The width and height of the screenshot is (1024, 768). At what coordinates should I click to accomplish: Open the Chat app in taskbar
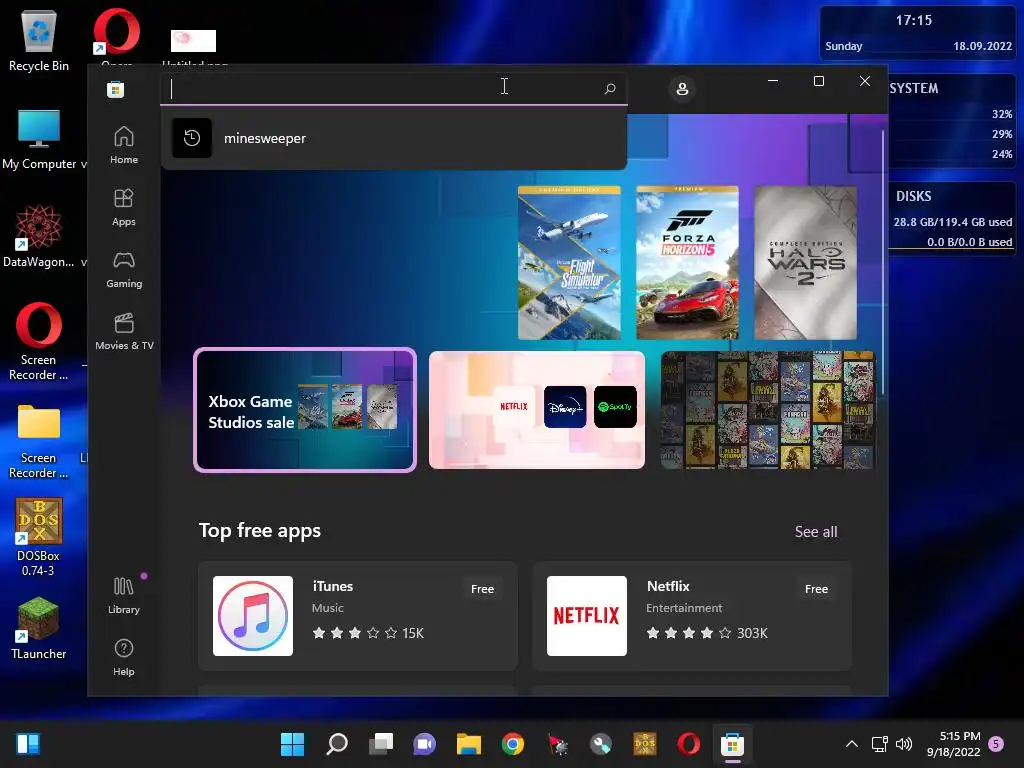pos(424,744)
